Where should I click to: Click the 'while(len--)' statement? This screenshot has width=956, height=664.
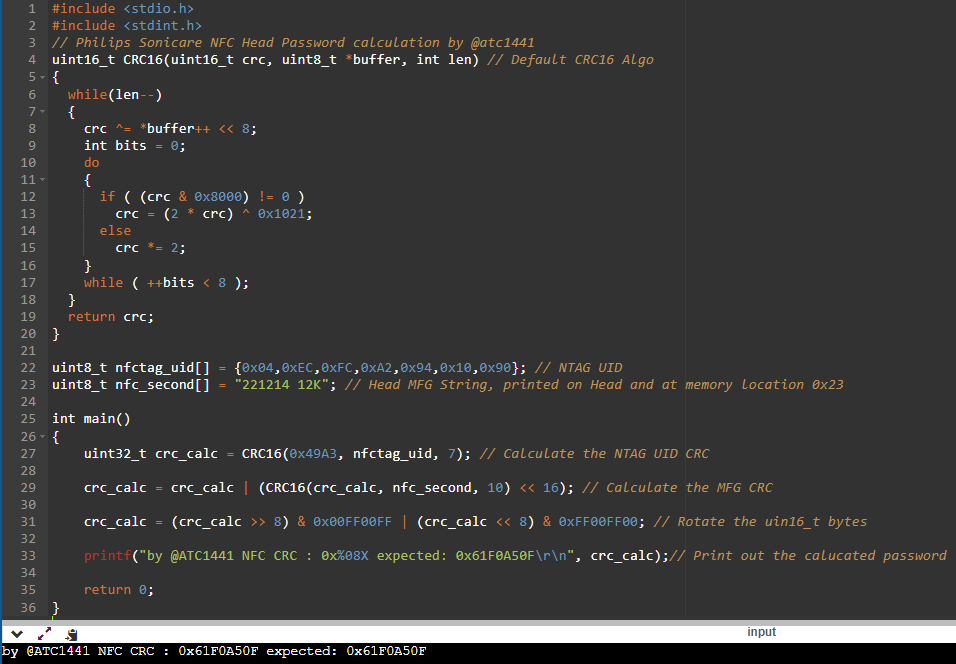pyautogui.click(x=115, y=95)
